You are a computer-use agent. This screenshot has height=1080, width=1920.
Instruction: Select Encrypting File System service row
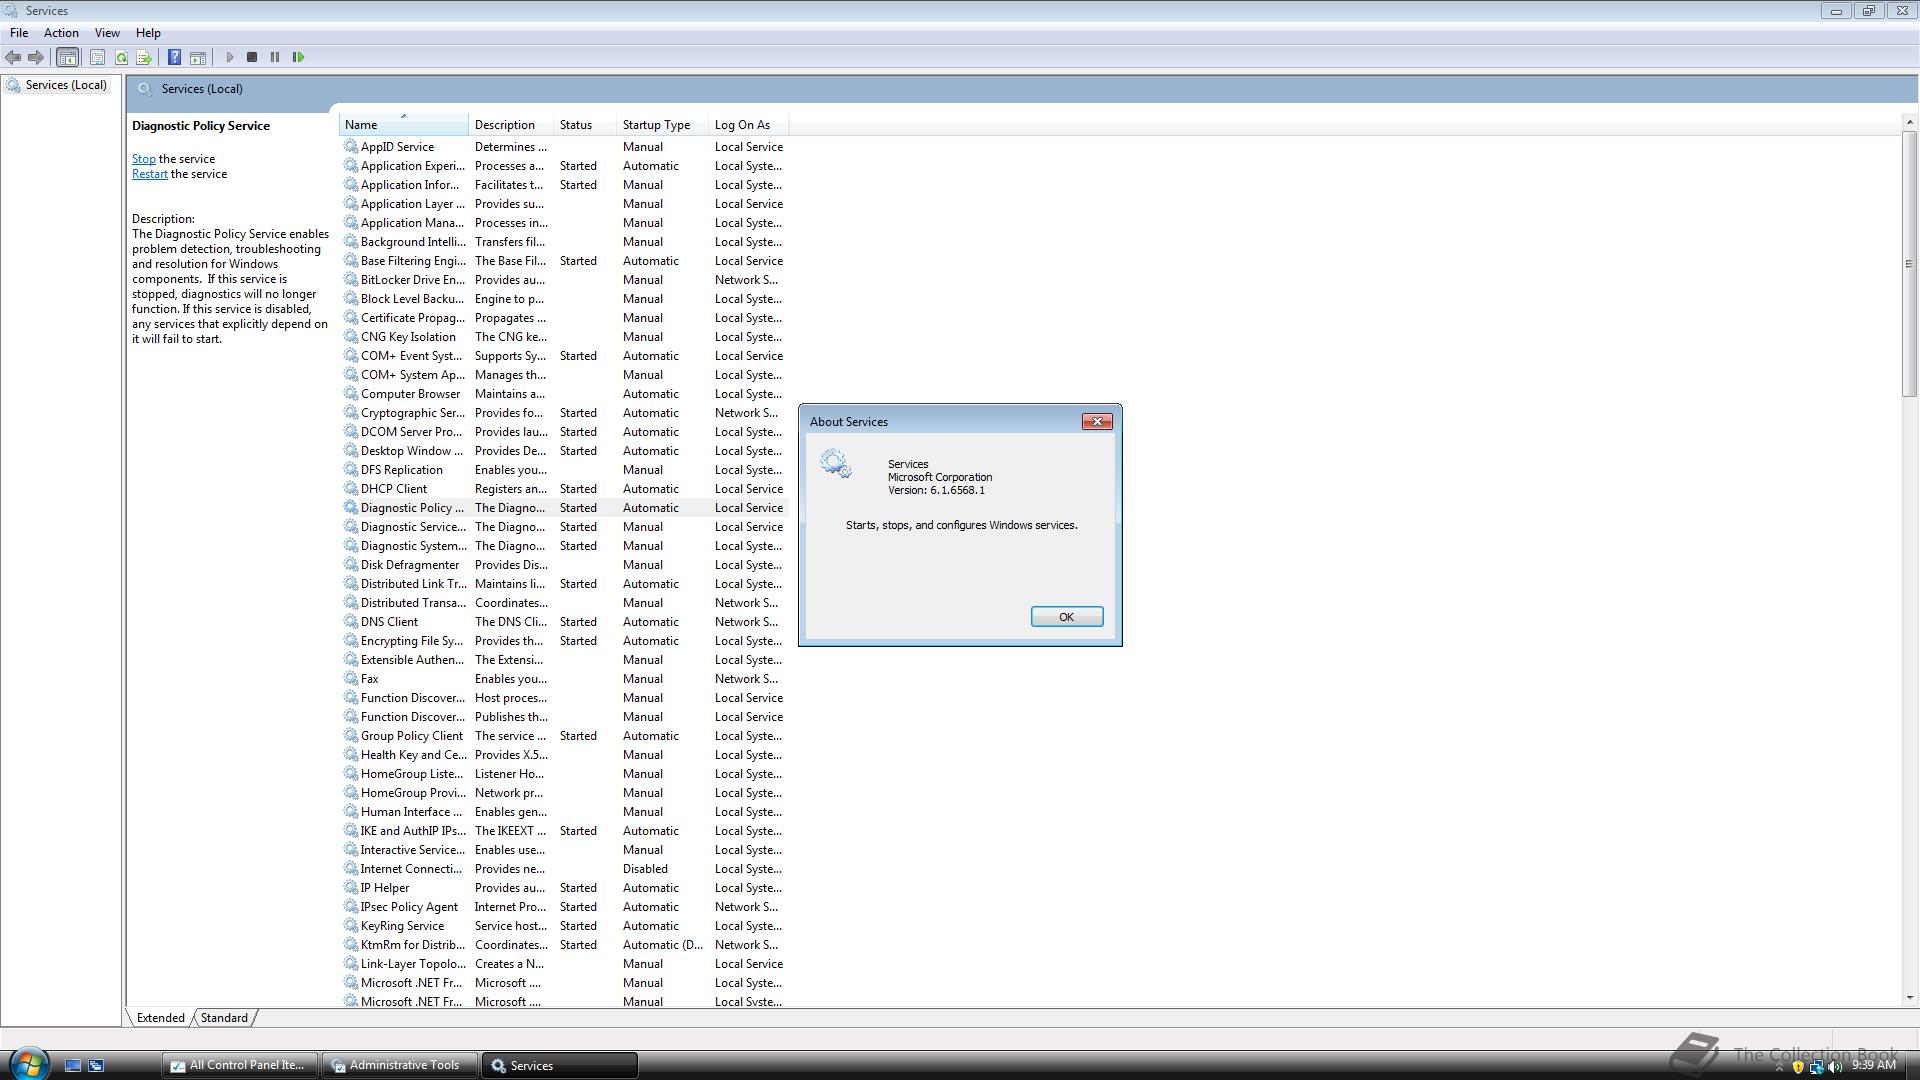pyautogui.click(x=564, y=641)
